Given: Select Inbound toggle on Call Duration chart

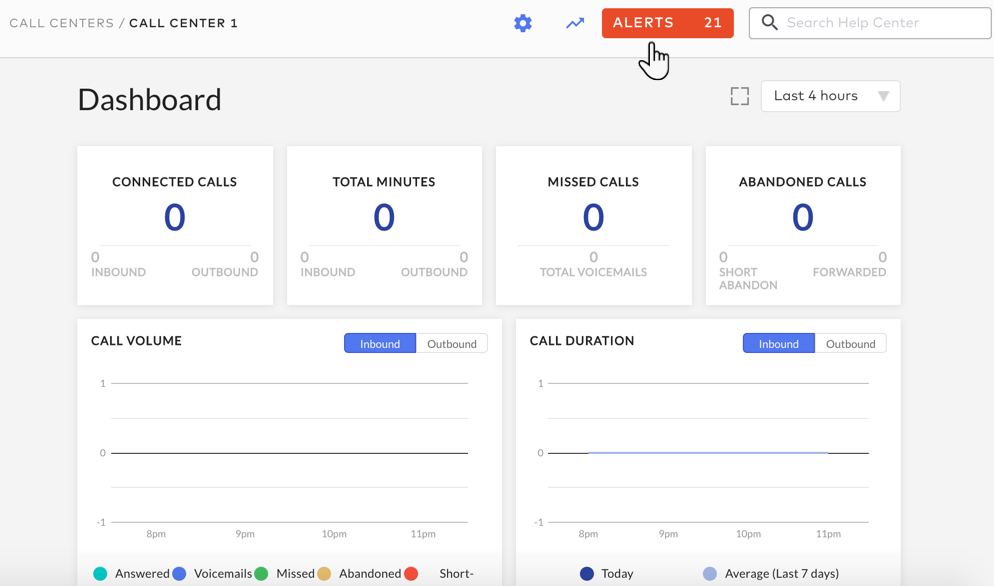Looking at the screenshot, I should click(x=778, y=343).
